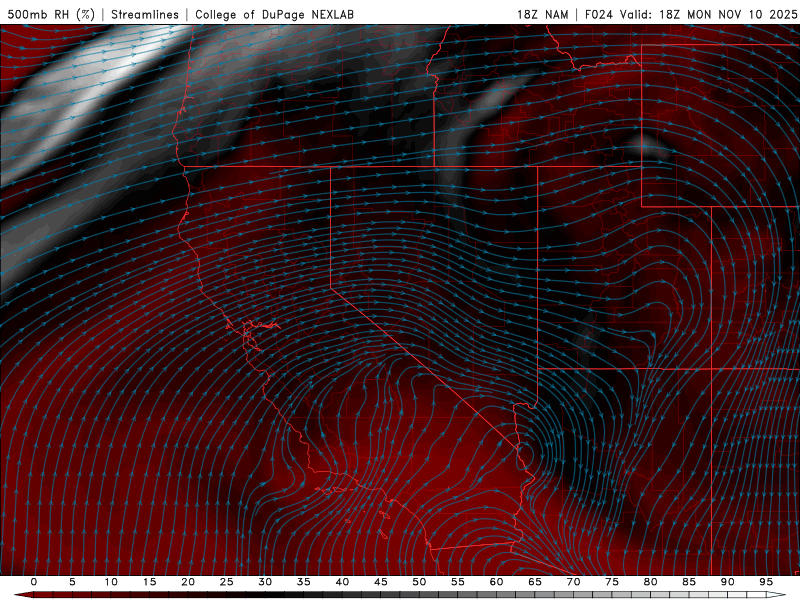Click the 55 value on the color scale

[x=458, y=582]
